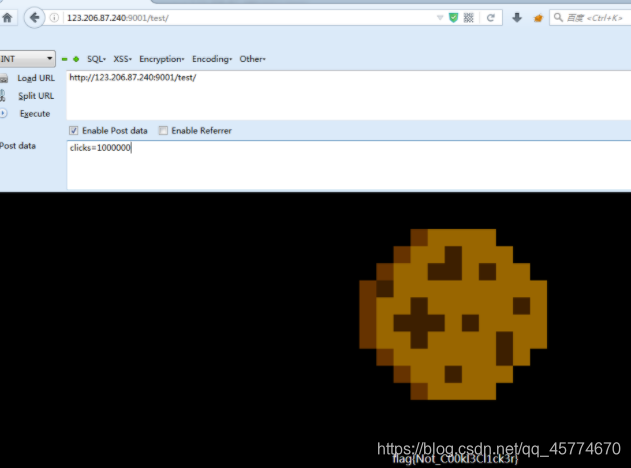Reload the page with refresh icon

tap(491, 18)
